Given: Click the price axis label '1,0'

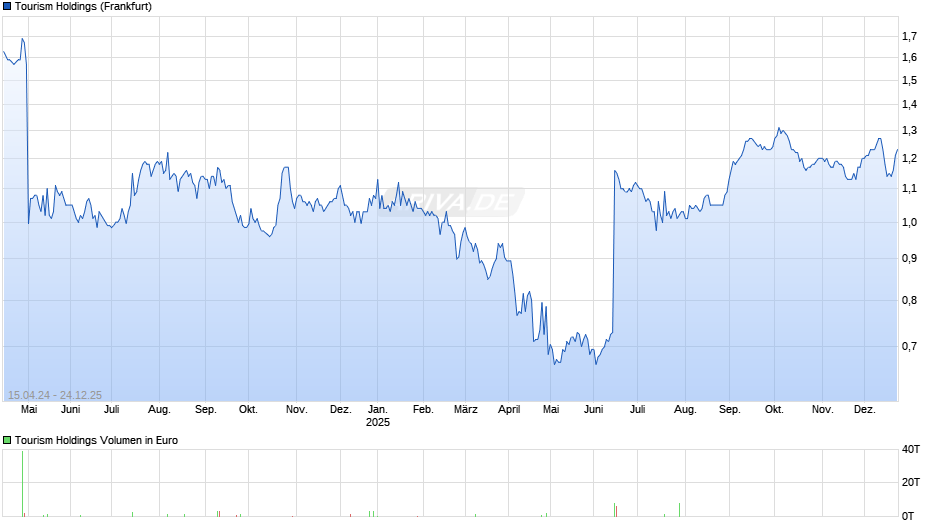Looking at the screenshot, I should 909,223.
